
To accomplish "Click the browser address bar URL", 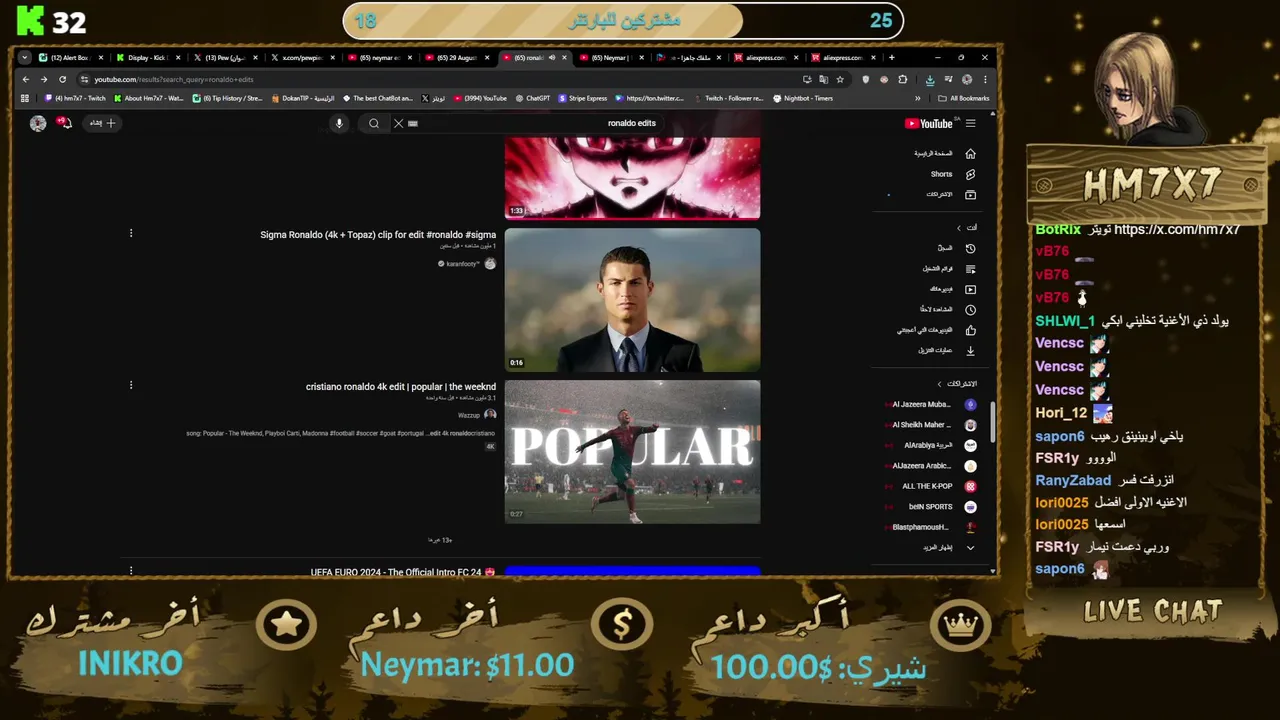I will click(x=174, y=79).
